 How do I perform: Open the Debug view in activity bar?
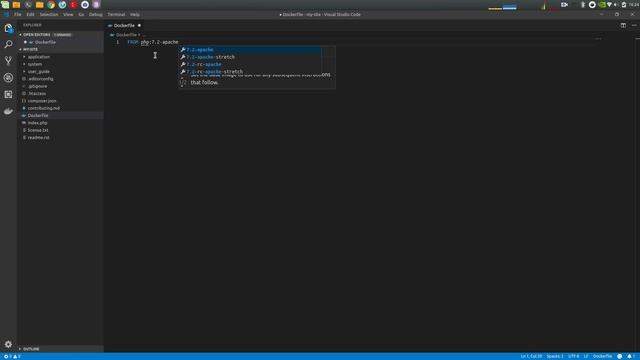tap(8, 78)
